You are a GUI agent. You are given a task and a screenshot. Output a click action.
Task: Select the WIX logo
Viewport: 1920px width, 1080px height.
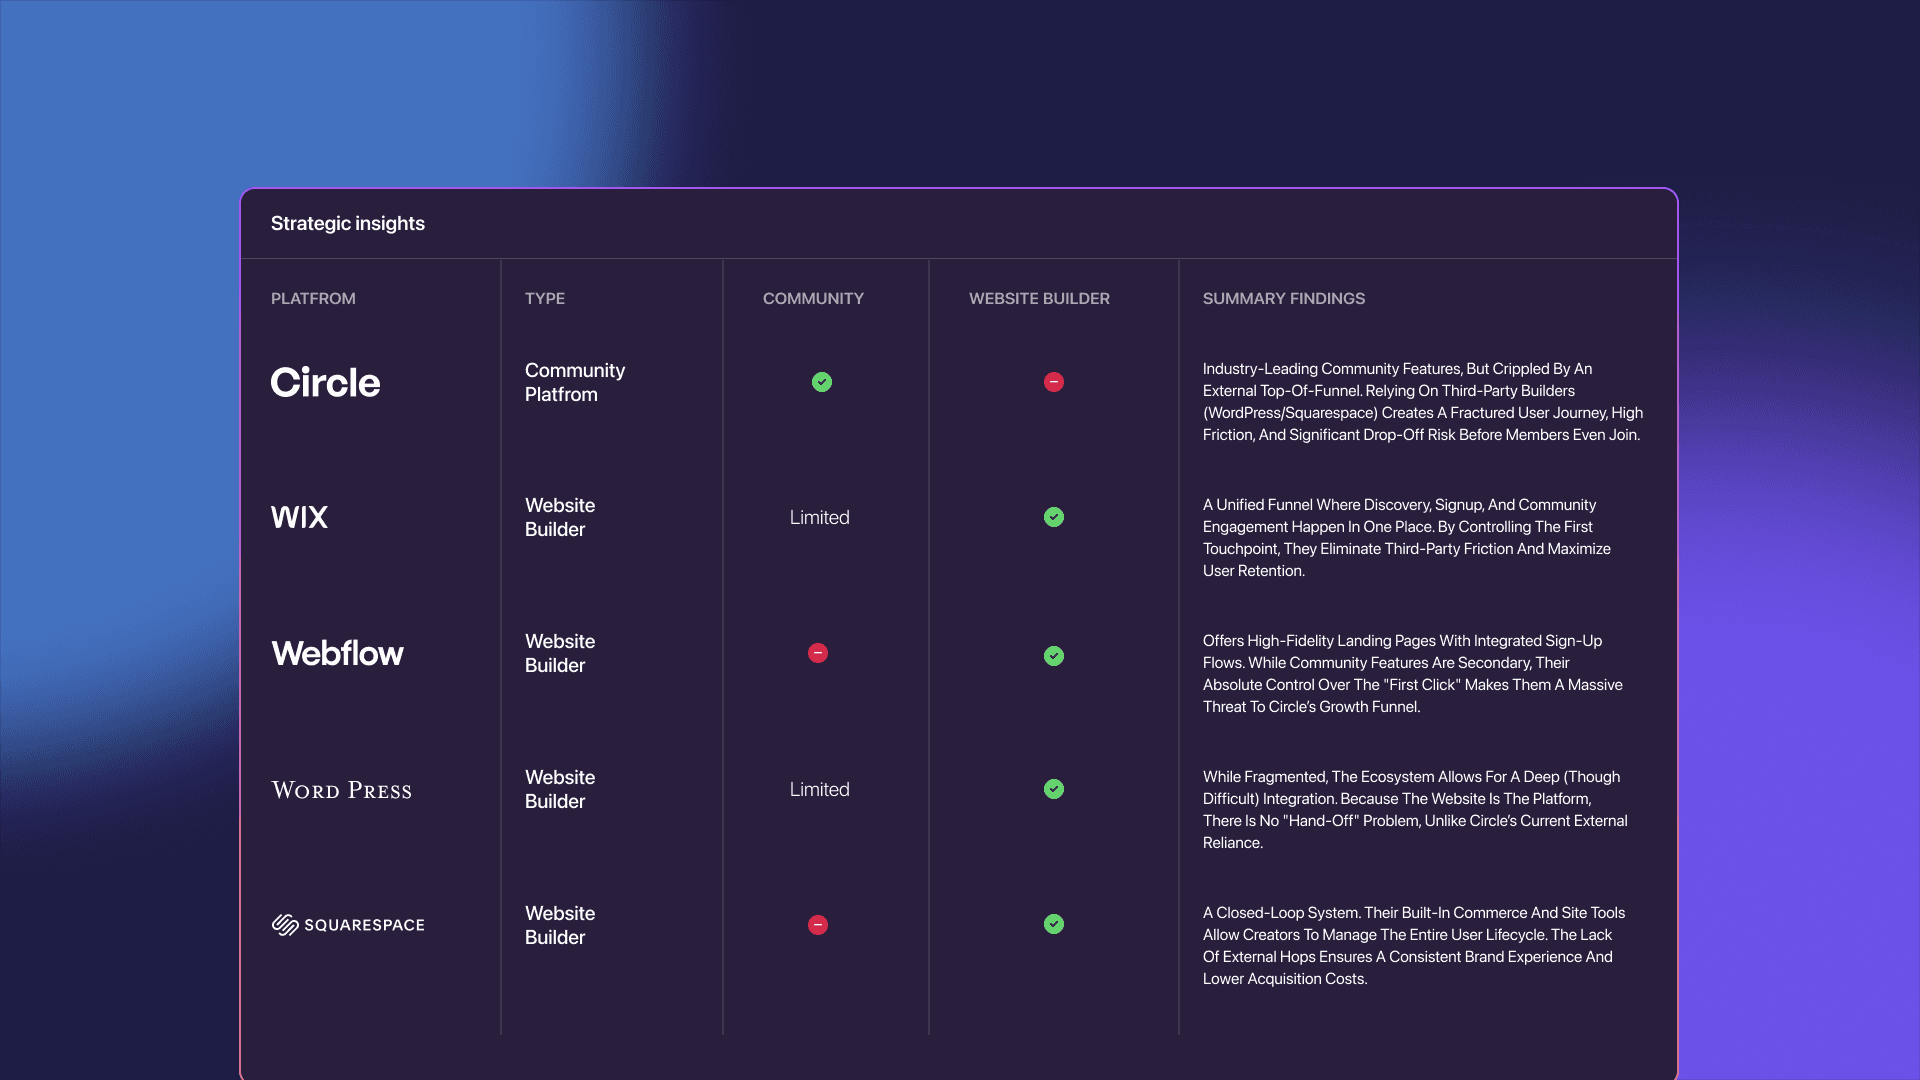pos(299,517)
